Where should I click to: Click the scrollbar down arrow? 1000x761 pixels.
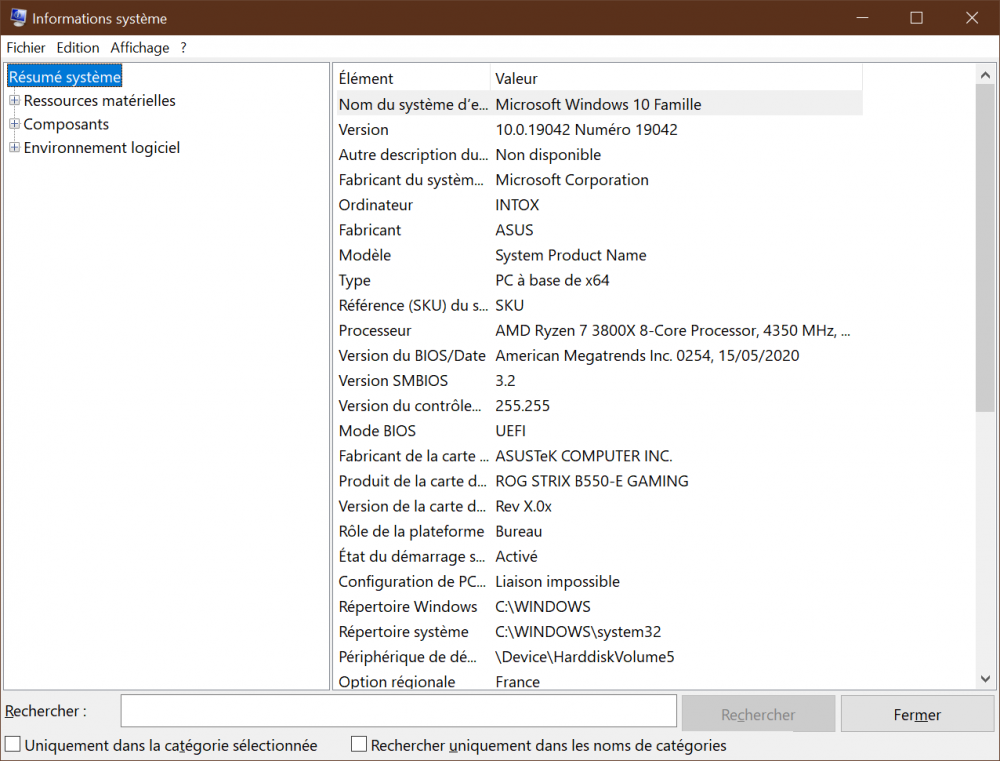point(985,679)
